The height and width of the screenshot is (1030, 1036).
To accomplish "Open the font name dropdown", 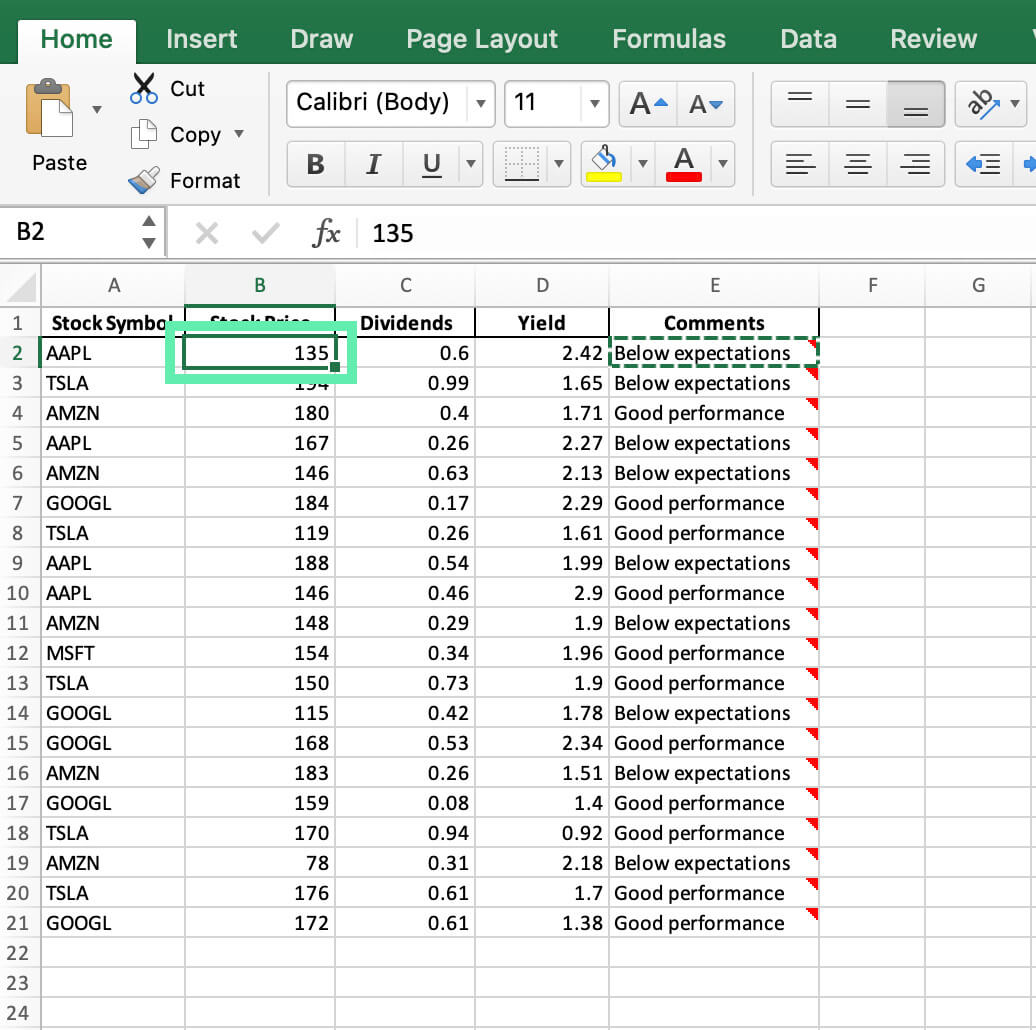I will click(481, 104).
